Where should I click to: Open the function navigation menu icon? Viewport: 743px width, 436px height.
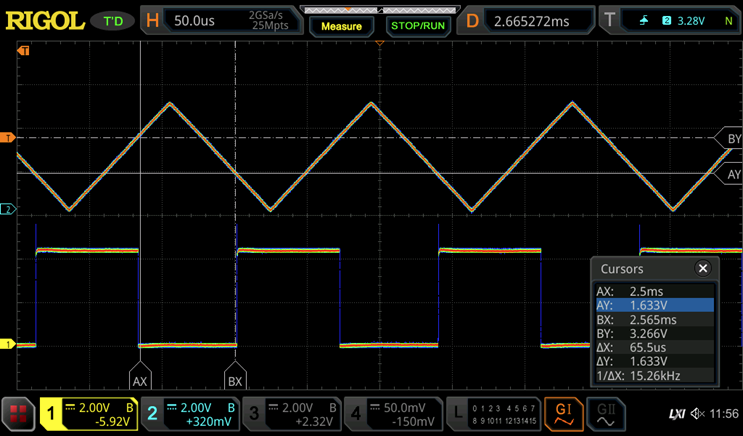tap(17, 412)
